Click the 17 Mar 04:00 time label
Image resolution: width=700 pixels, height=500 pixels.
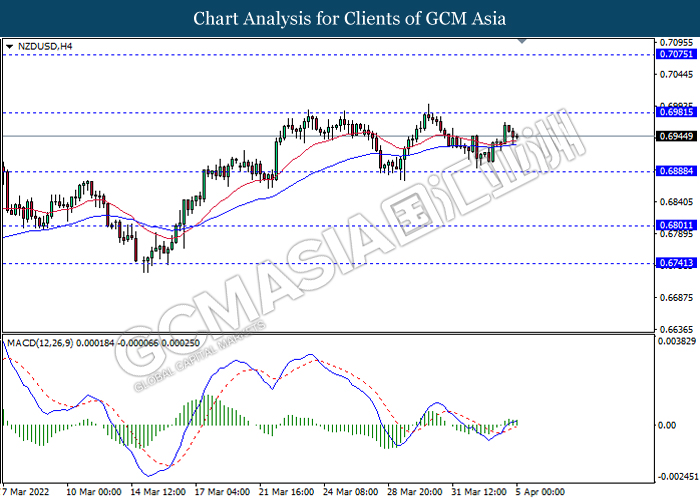[222, 492]
